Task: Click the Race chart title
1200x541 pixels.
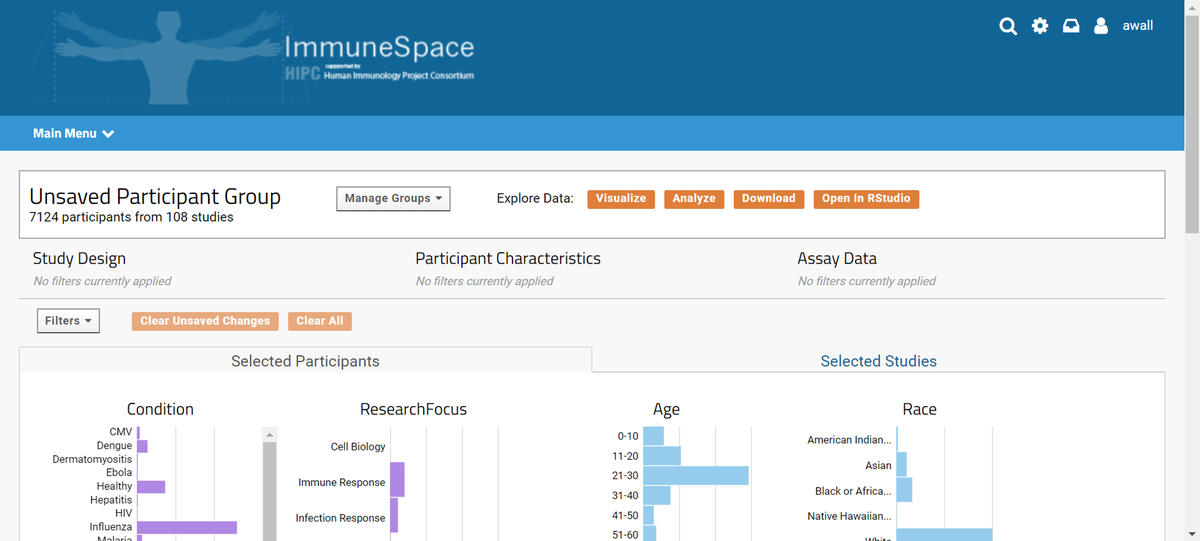Action: 919,409
